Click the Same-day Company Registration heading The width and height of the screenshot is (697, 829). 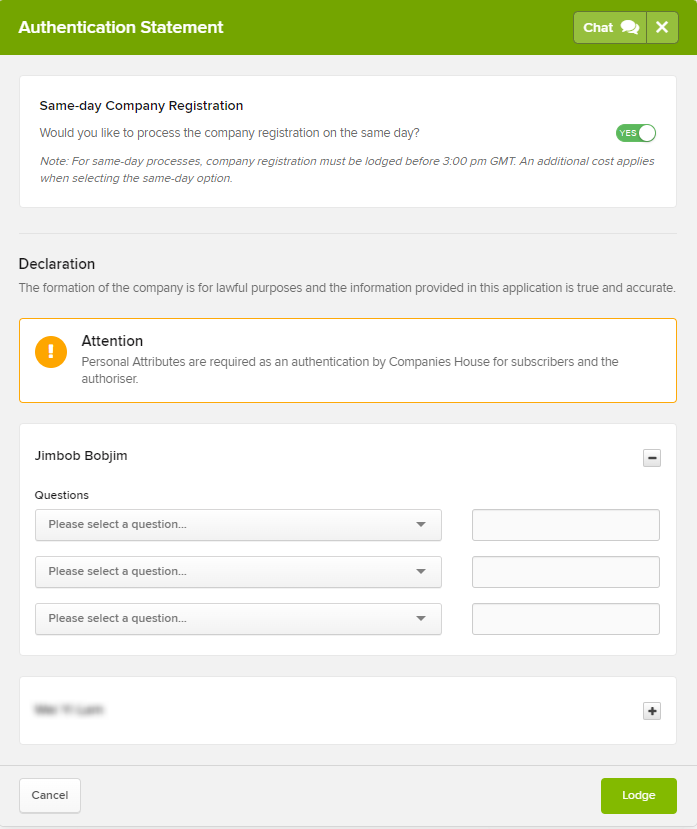pyautogui.click(x=141, y=106)
